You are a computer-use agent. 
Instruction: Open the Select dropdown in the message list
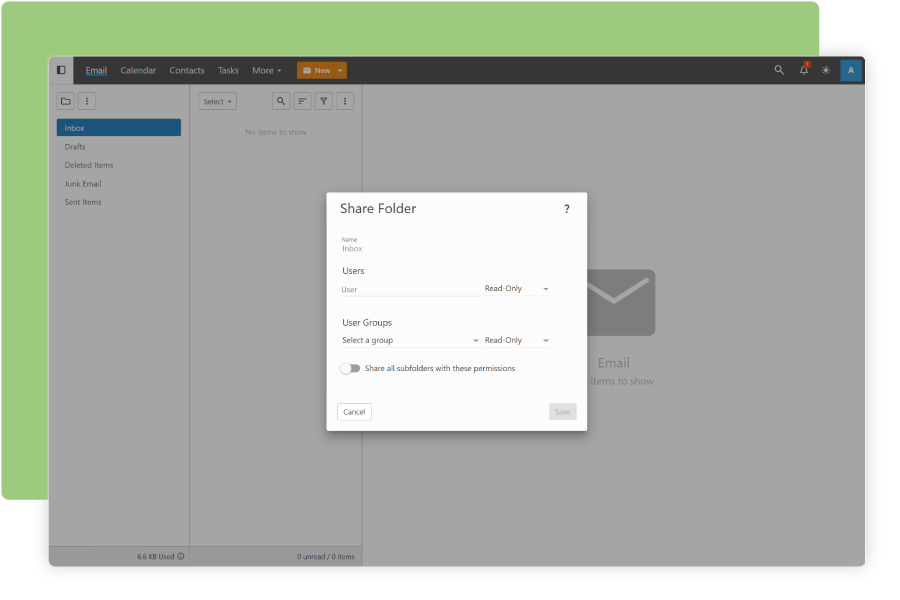pyautogui.click(x=218, y=102)
